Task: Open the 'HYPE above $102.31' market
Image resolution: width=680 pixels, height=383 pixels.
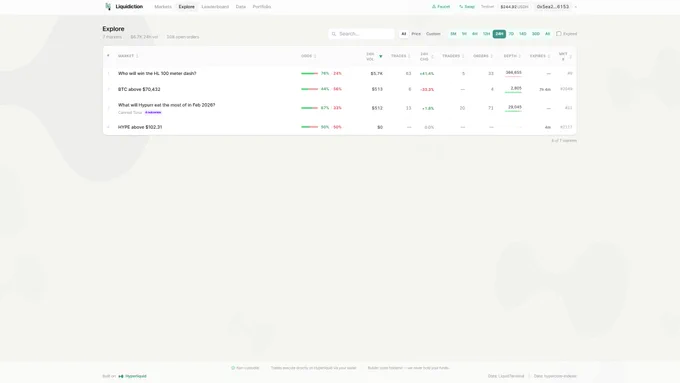Action: (x=140, y=127)
